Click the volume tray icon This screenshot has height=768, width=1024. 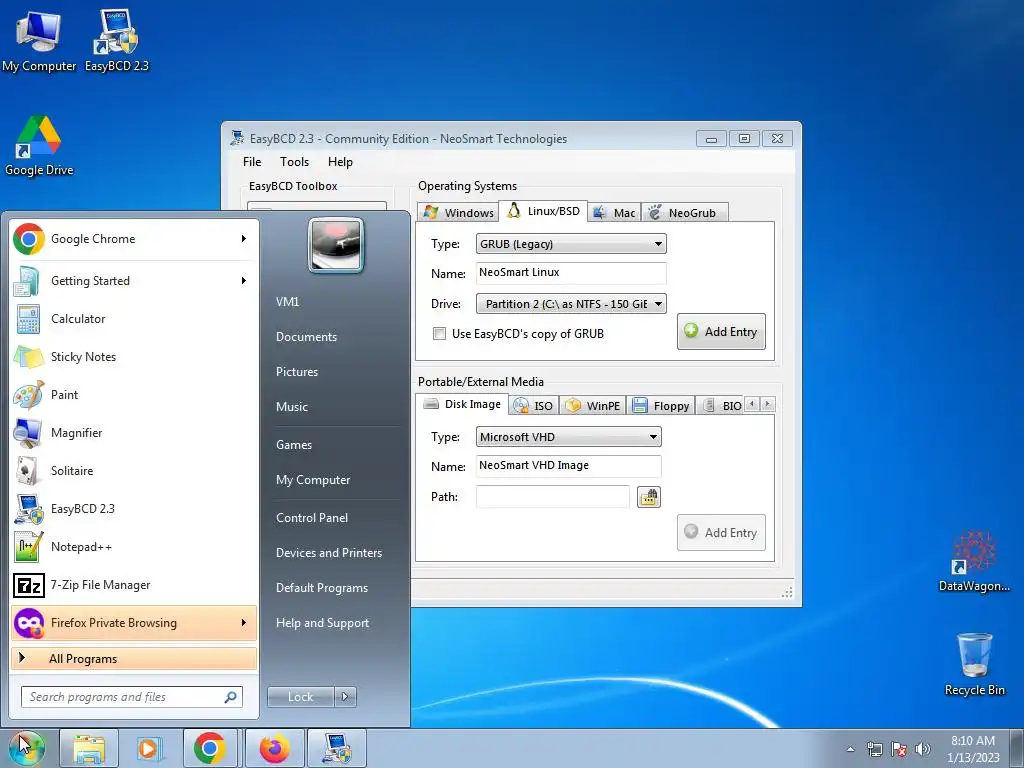(x=922, y=749)
